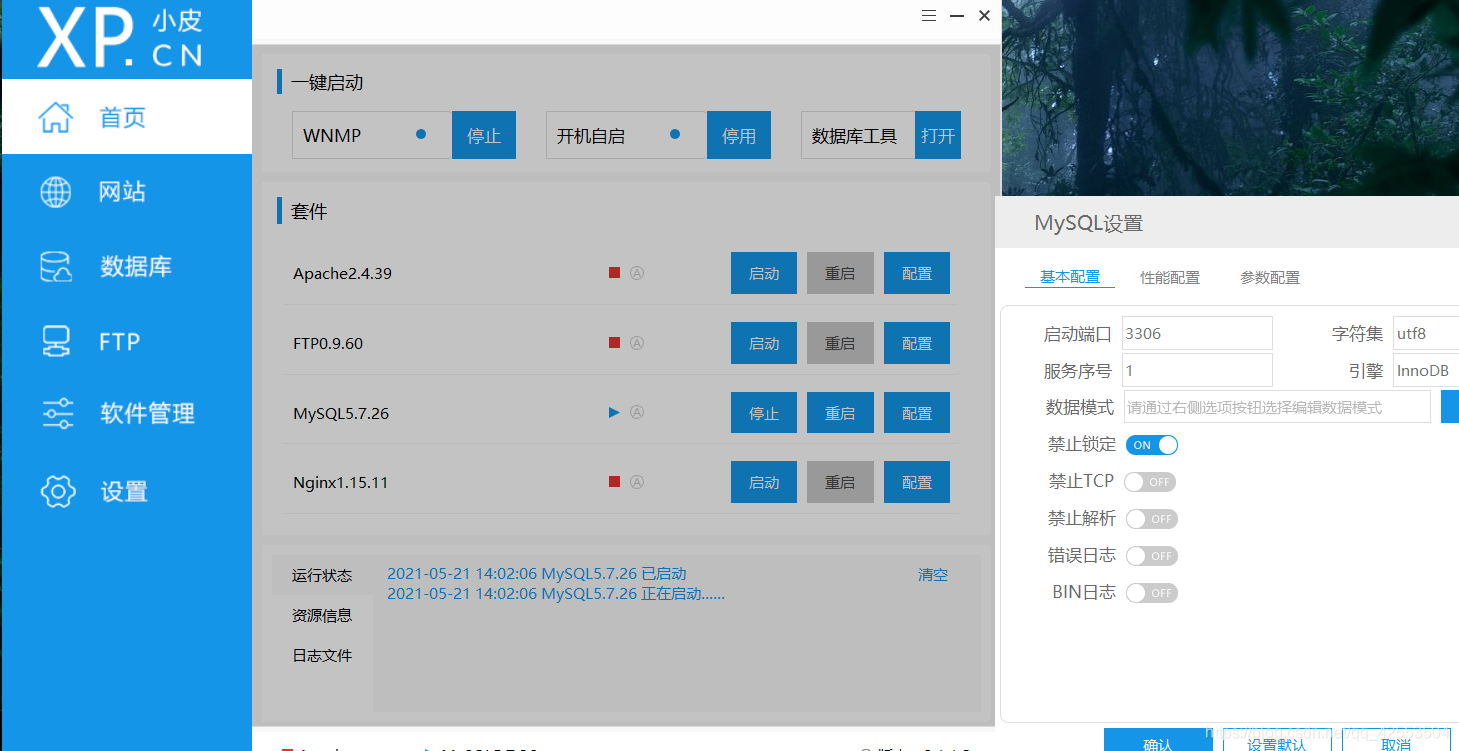
Task: Open the 字符集 utf8 dropdown
Action: pos(1425,333)
